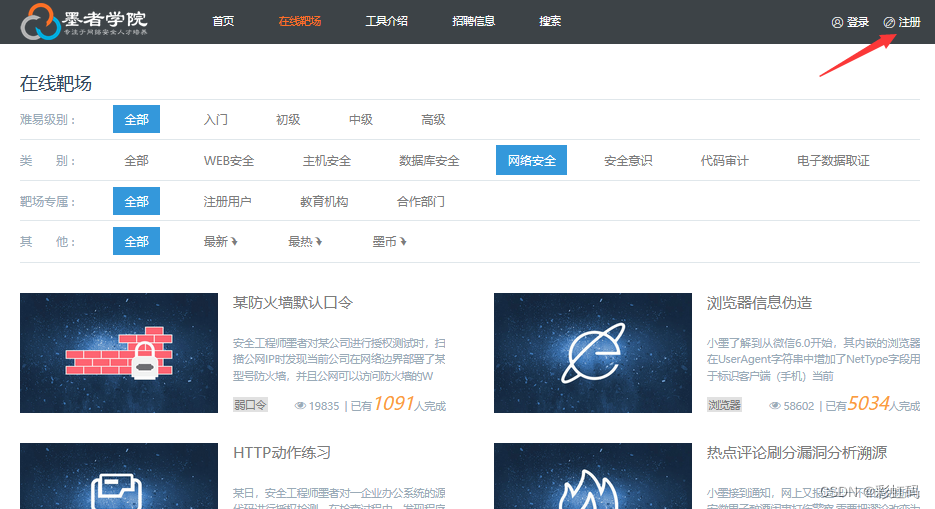
Task: Open the HTTP动作练习 folder thumbnail
Action: [119, 476]
